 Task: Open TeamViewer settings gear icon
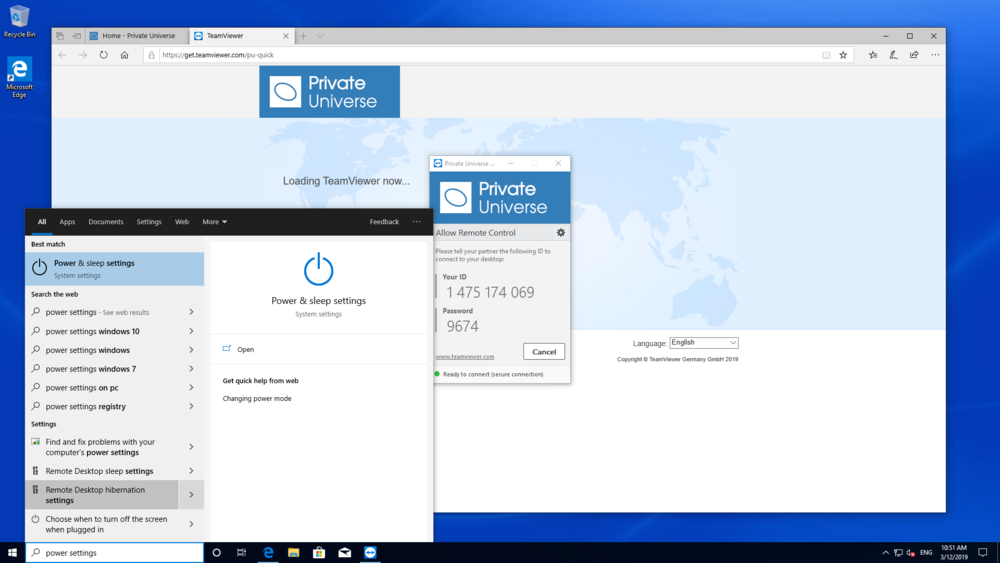coord(560,233)
